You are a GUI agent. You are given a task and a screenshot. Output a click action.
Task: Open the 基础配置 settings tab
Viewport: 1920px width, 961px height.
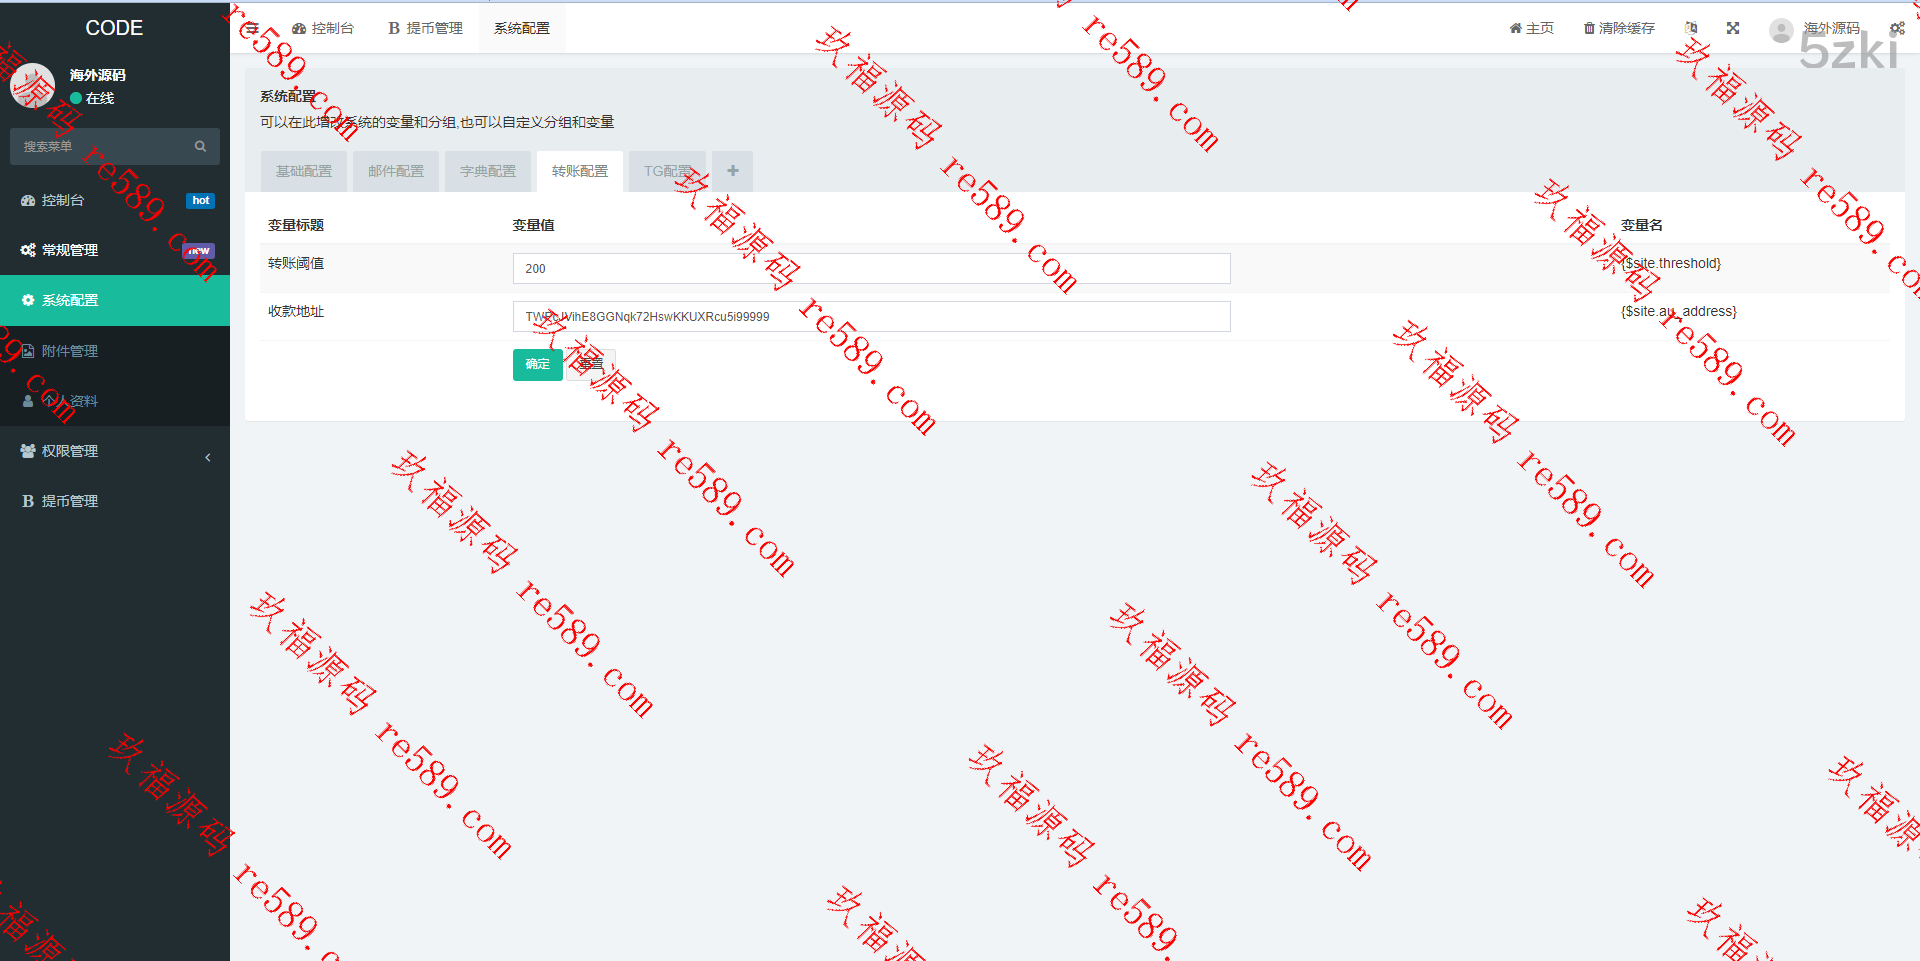(x=304, y=171)
